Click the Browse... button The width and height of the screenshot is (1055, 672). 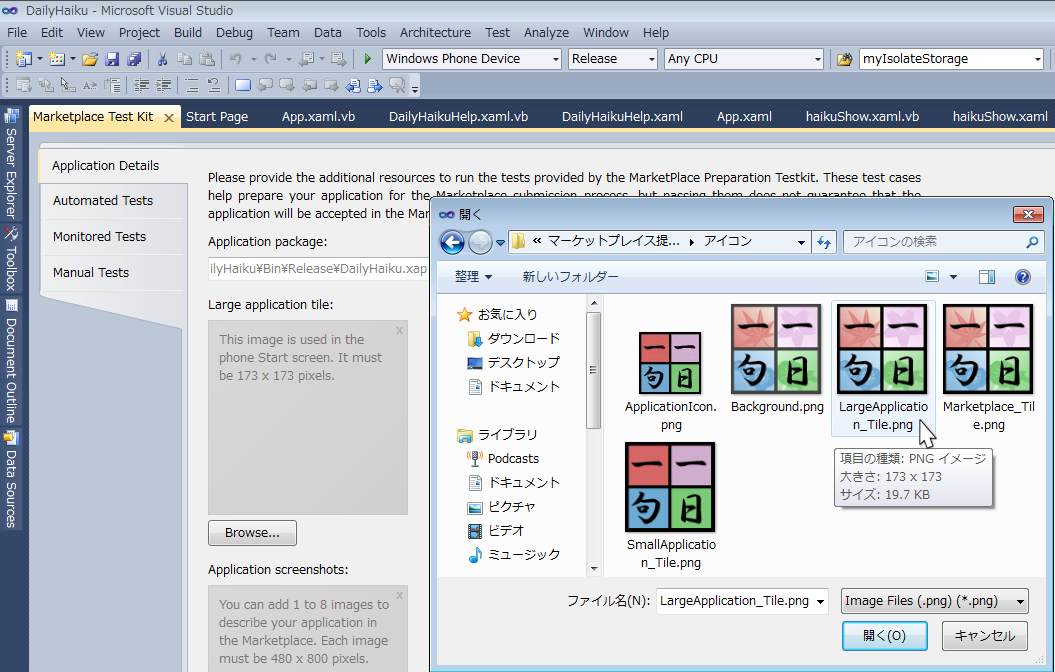coord(252,533)
